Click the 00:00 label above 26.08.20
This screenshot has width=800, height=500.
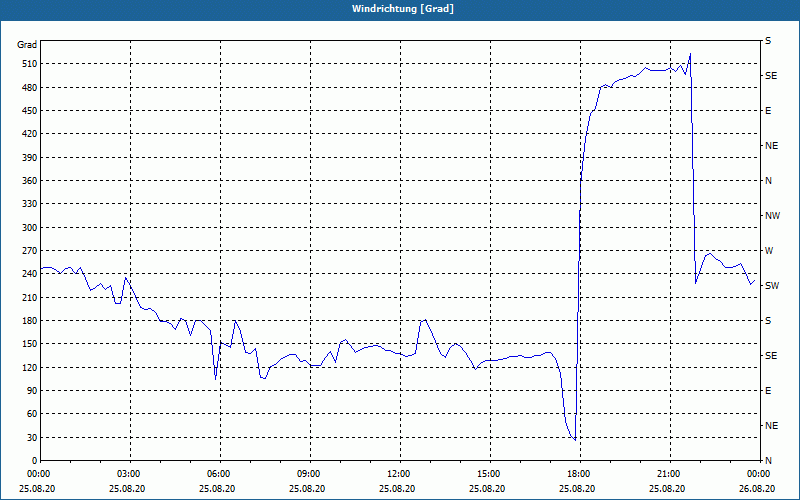coord(757,474)
